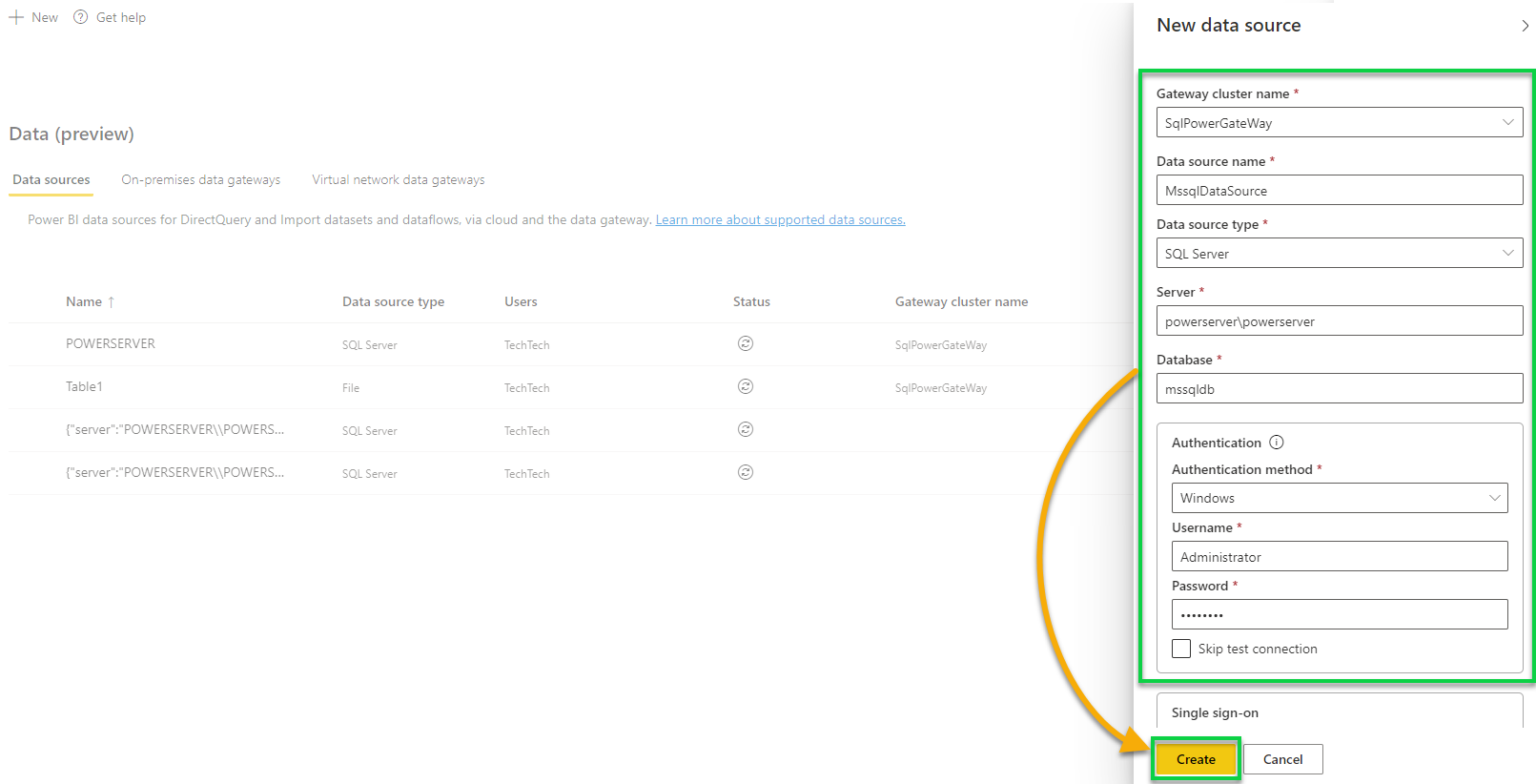Collapse the New data source panel chevron
Image resolution: width=1536 pixels, height=784 pixels.
tap(1524, 27)
